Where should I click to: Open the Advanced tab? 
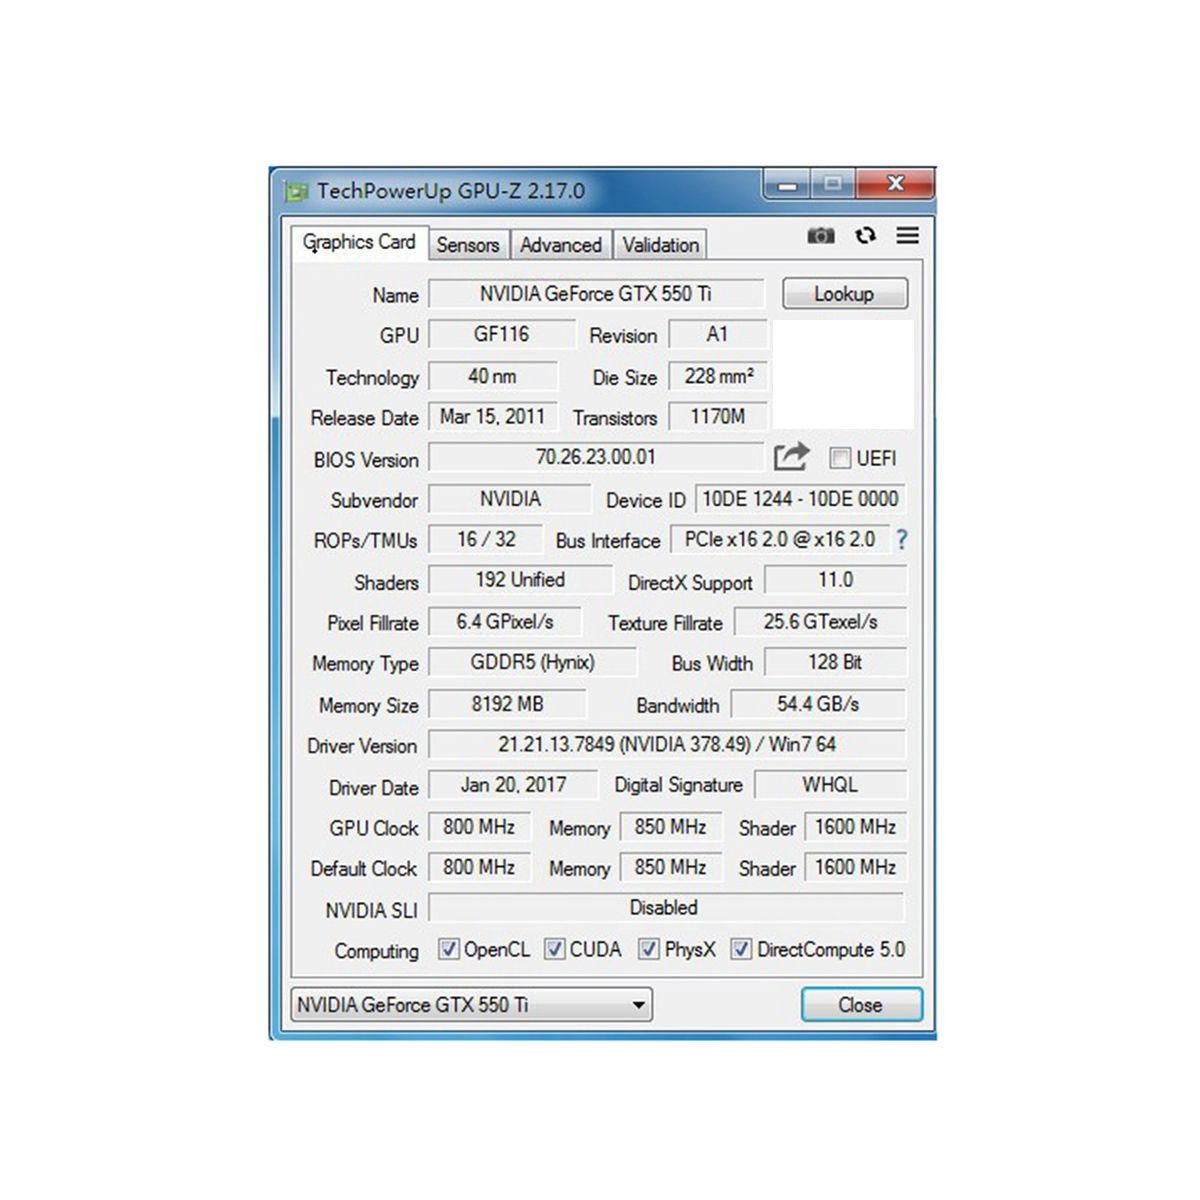[x=560, y=245]
